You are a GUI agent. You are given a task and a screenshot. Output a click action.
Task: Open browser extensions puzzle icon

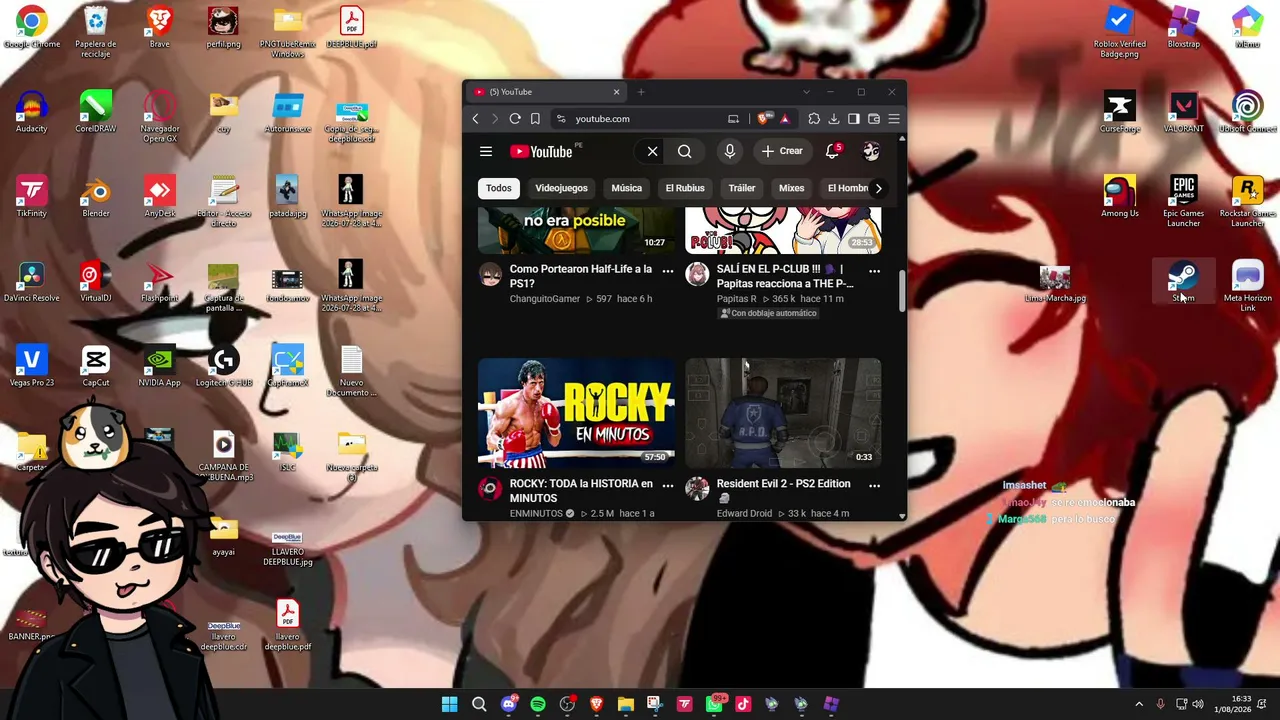[814, 119]
